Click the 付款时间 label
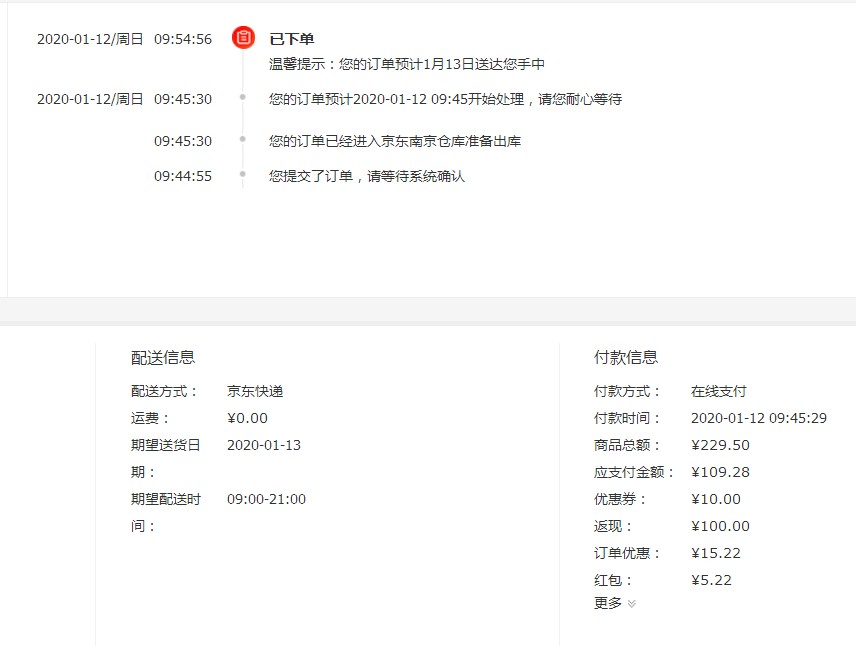 coord(627,418)
